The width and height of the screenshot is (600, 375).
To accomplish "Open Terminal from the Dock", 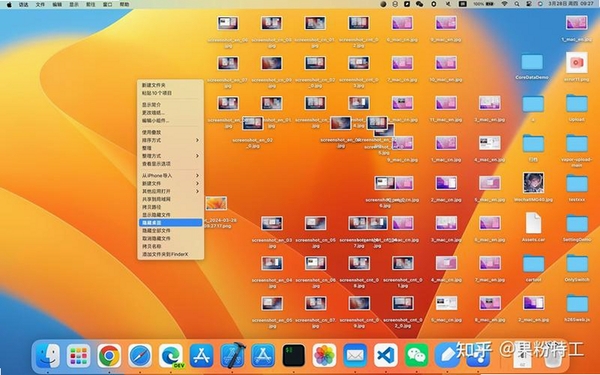I will [294, 356].
